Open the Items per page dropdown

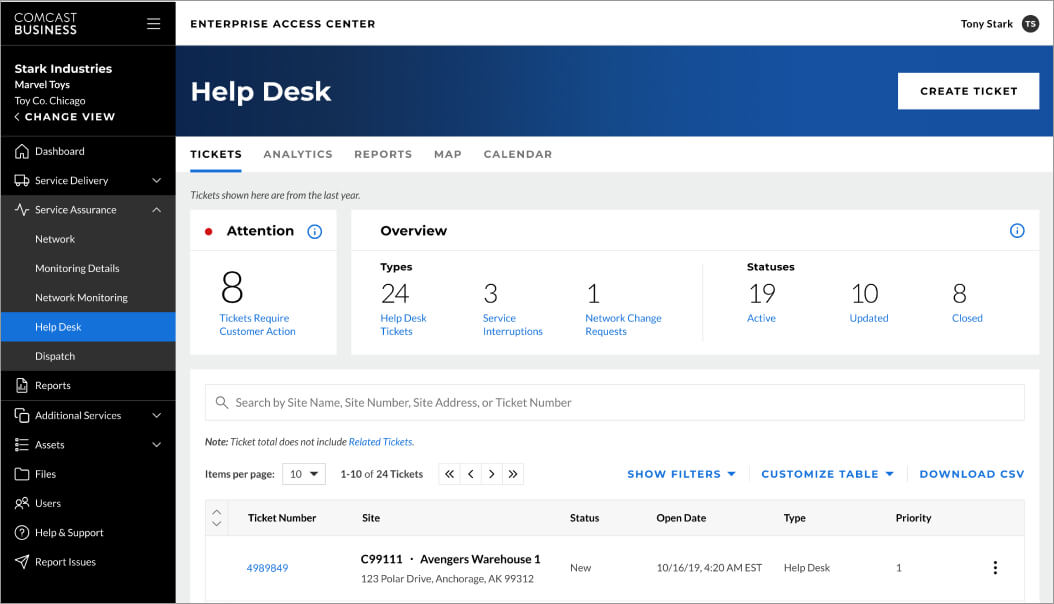coord(304,474)
